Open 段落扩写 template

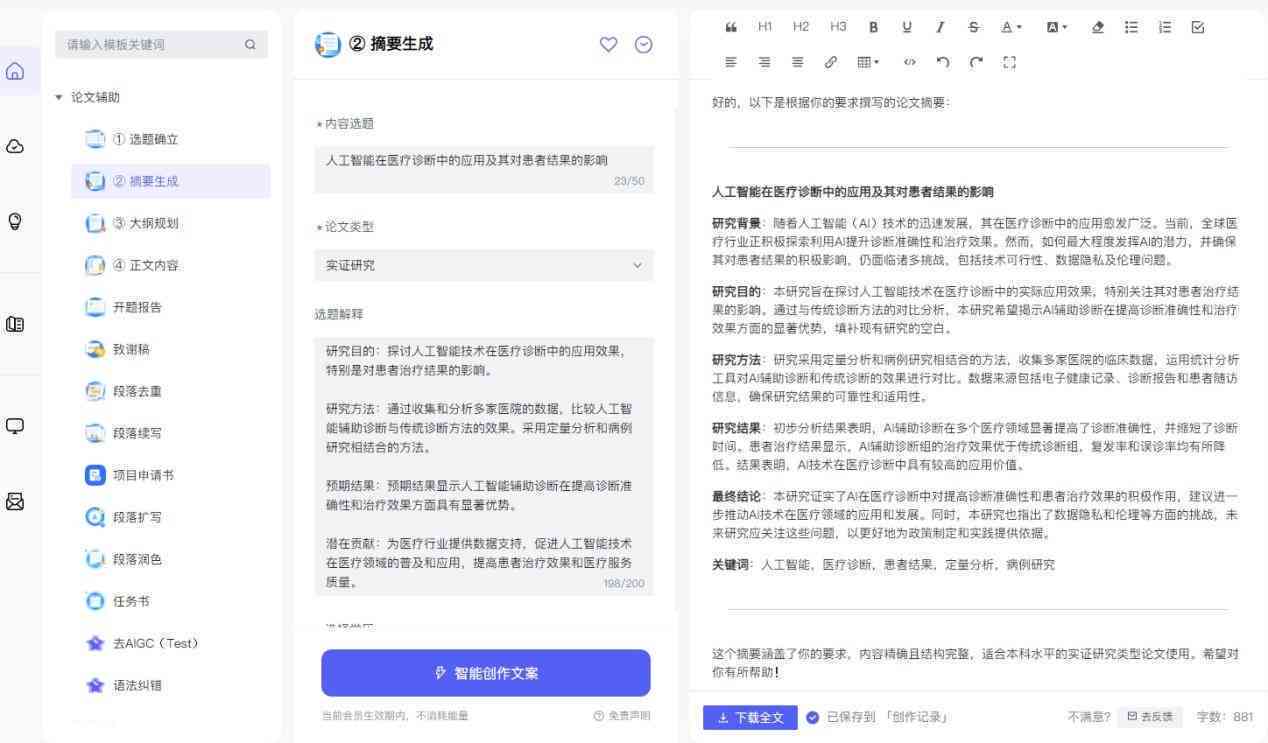171,517
